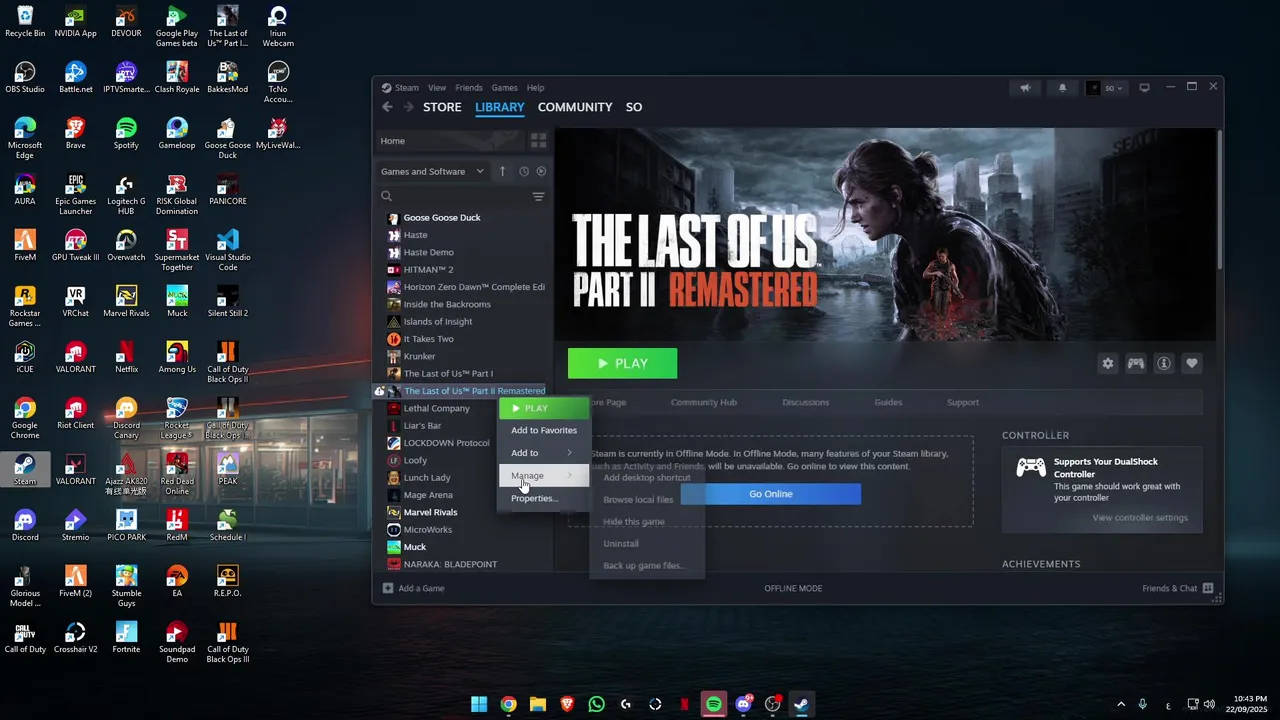Open controller layout icon beside gear
The image size is (1280, 720).
1136,363
